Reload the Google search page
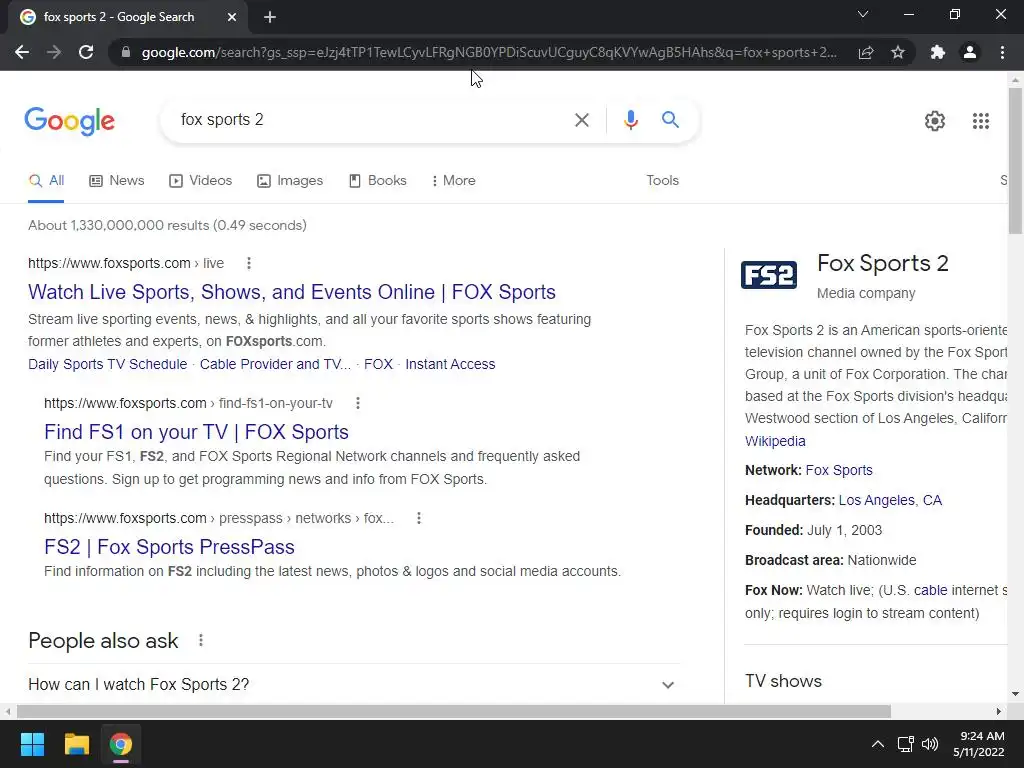Image resolution: width=1024 pixels, height=768 pixels. pyautogui.click(x=86, y=52)
